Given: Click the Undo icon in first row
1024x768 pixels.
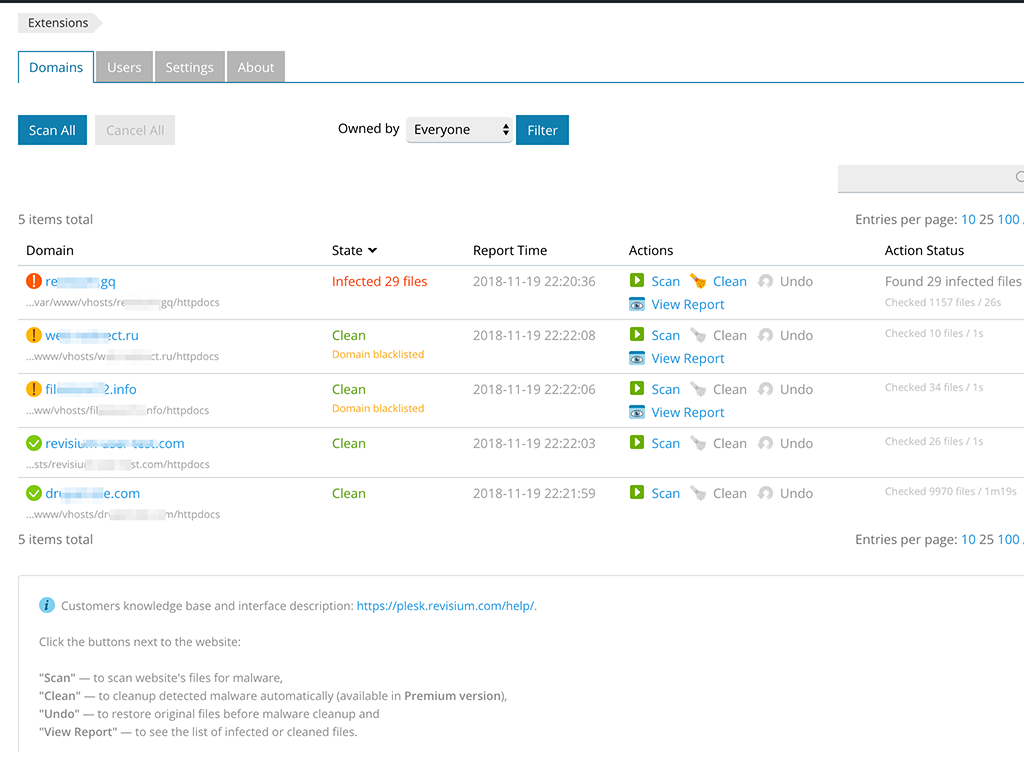Looking at the screenshot, I should point(766,281).
